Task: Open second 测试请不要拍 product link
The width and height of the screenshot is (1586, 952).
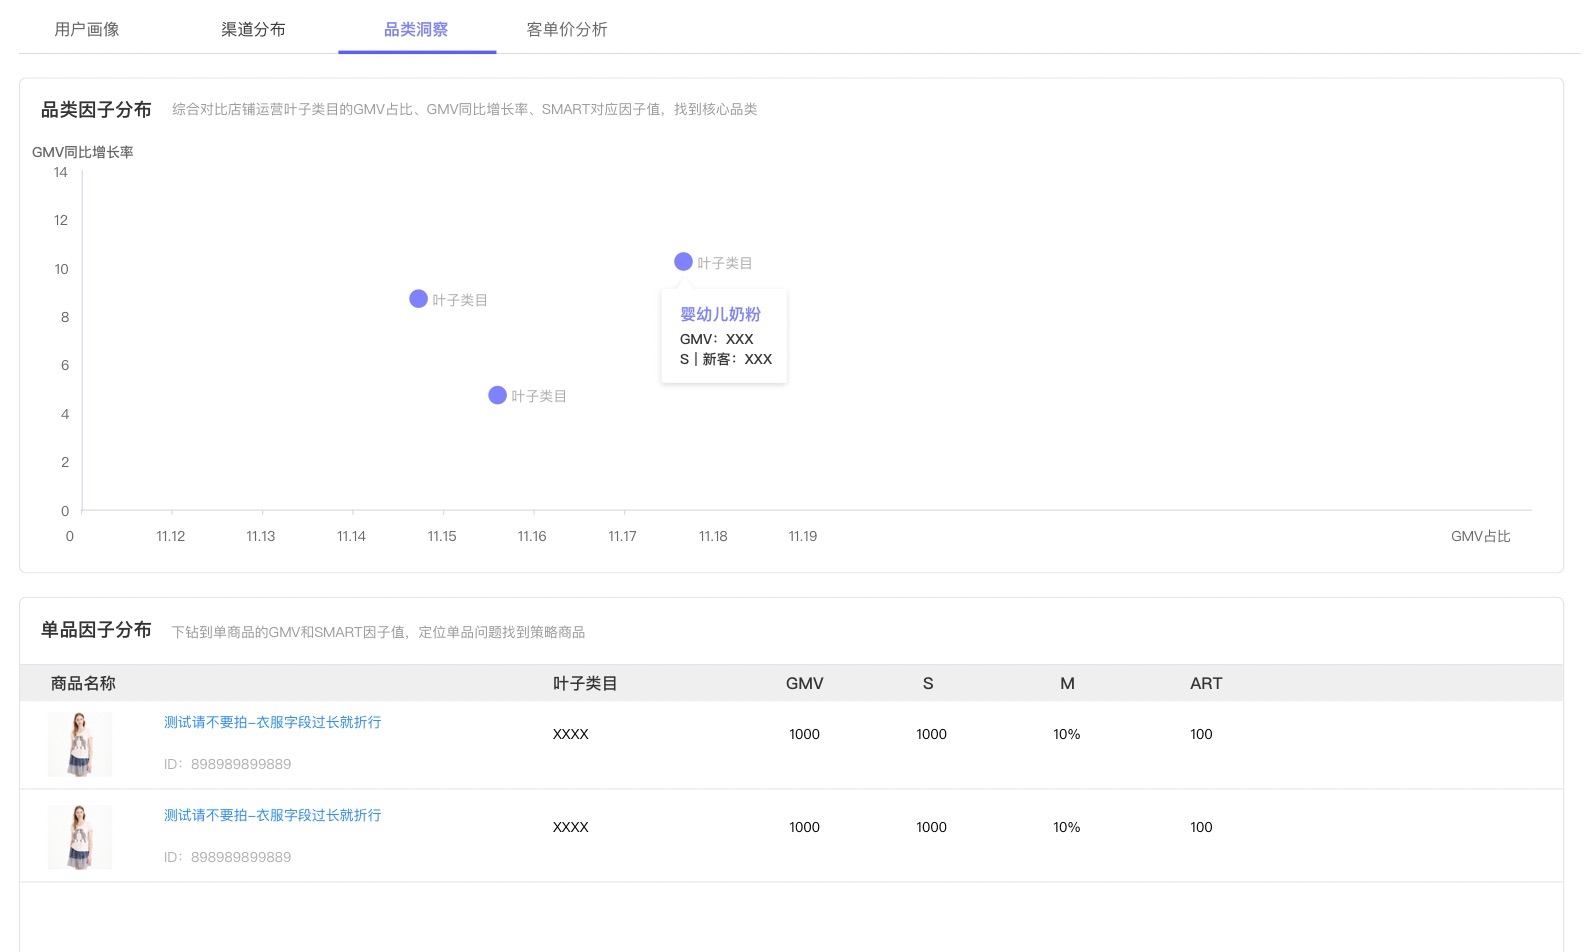Action: pyautogui.click(x=272, y=815)
